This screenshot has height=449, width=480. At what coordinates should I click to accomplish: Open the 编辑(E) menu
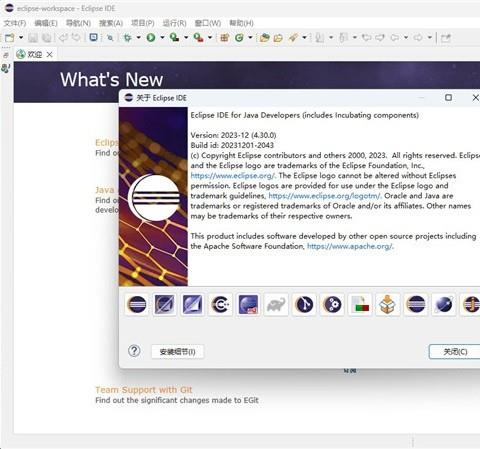click(x=46, y=23)
